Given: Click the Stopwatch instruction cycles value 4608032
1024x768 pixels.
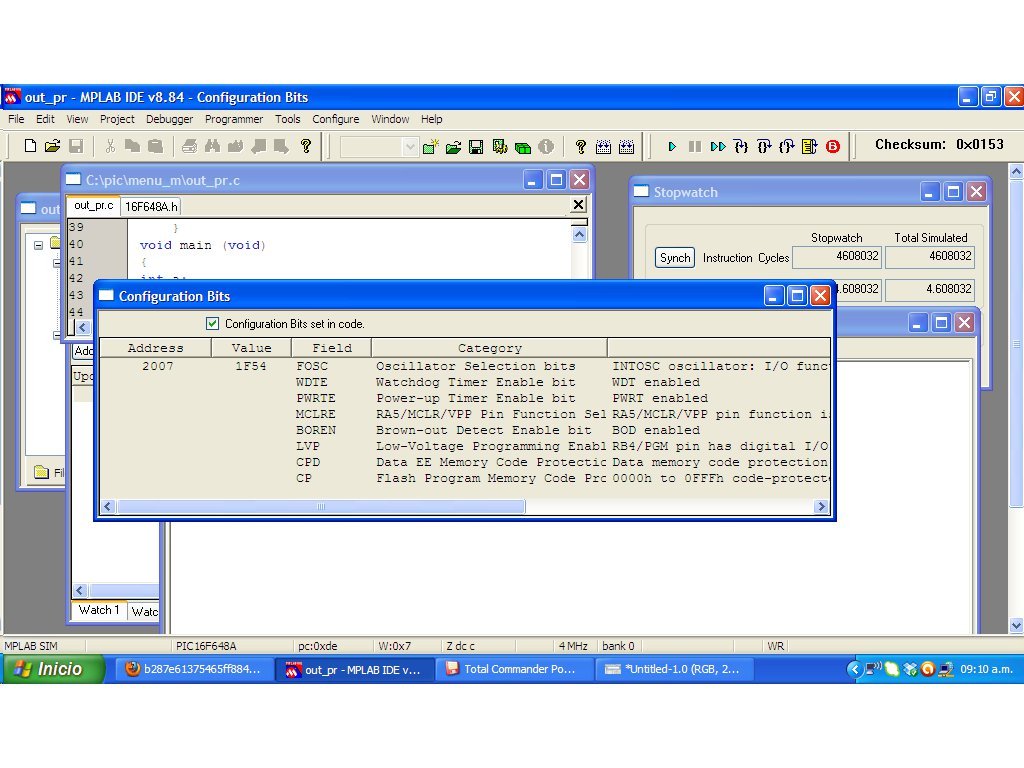Looking at the screenshot, I should click(x=837, y=256).
